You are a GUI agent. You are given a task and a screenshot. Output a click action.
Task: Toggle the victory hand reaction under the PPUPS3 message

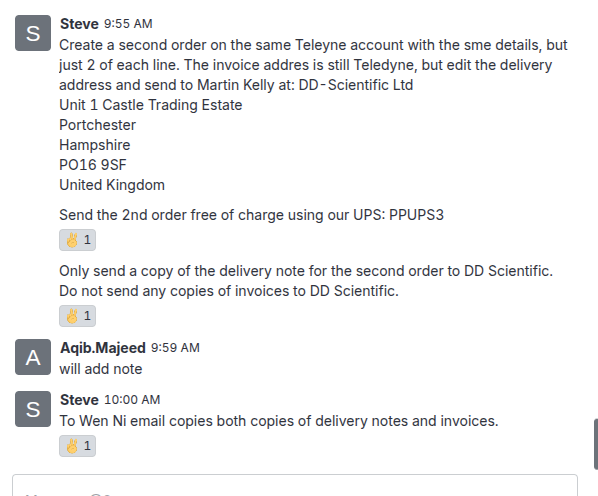coord(77,240)
